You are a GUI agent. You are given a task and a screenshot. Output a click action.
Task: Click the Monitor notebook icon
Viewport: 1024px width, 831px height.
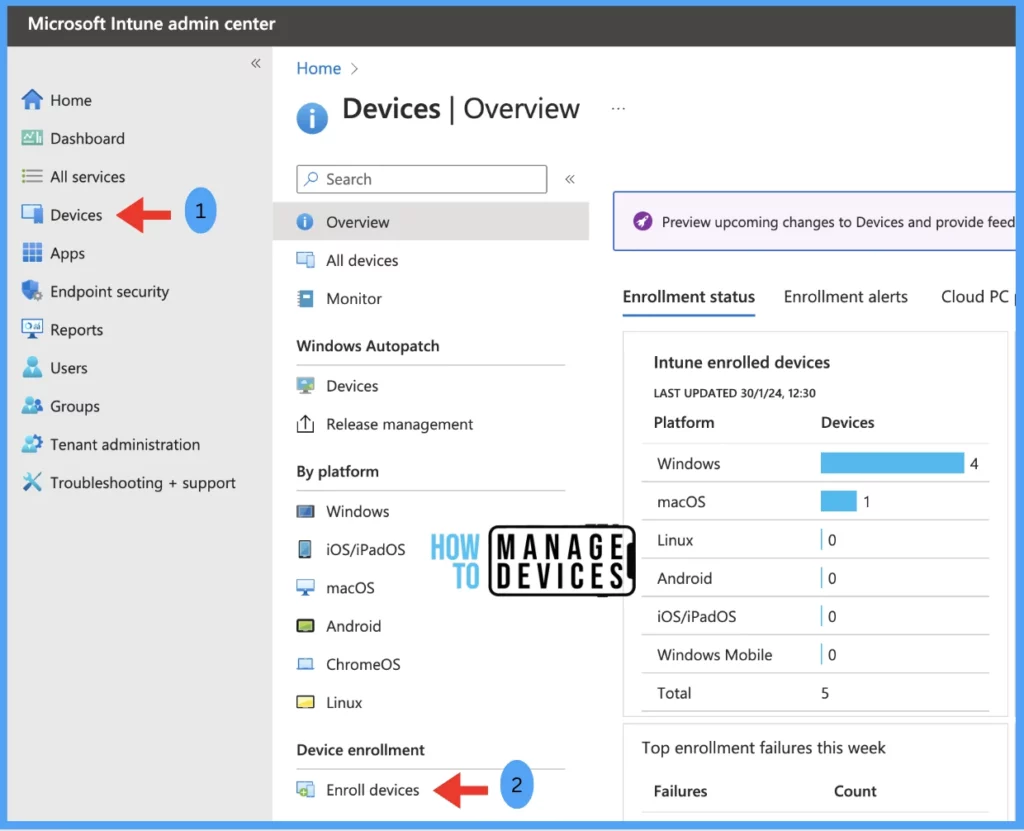click(x=305, y=299)
